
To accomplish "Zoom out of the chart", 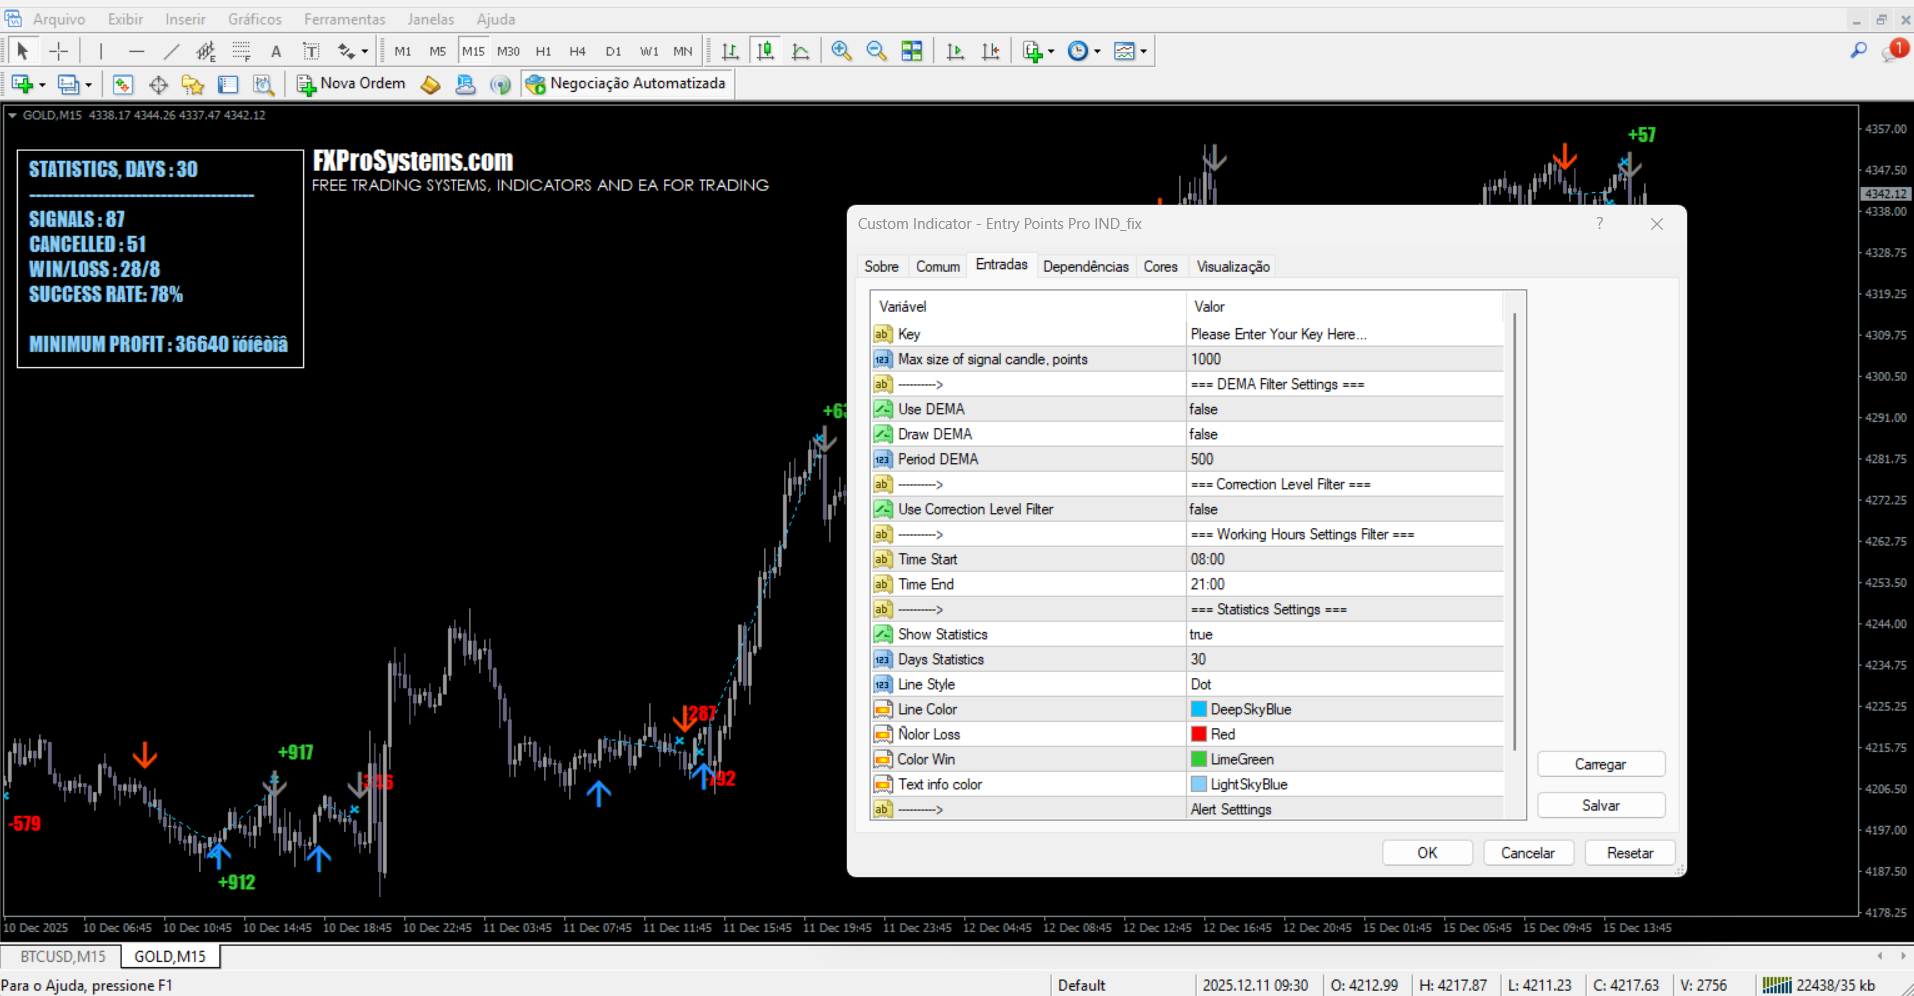I will coord(876,51).
